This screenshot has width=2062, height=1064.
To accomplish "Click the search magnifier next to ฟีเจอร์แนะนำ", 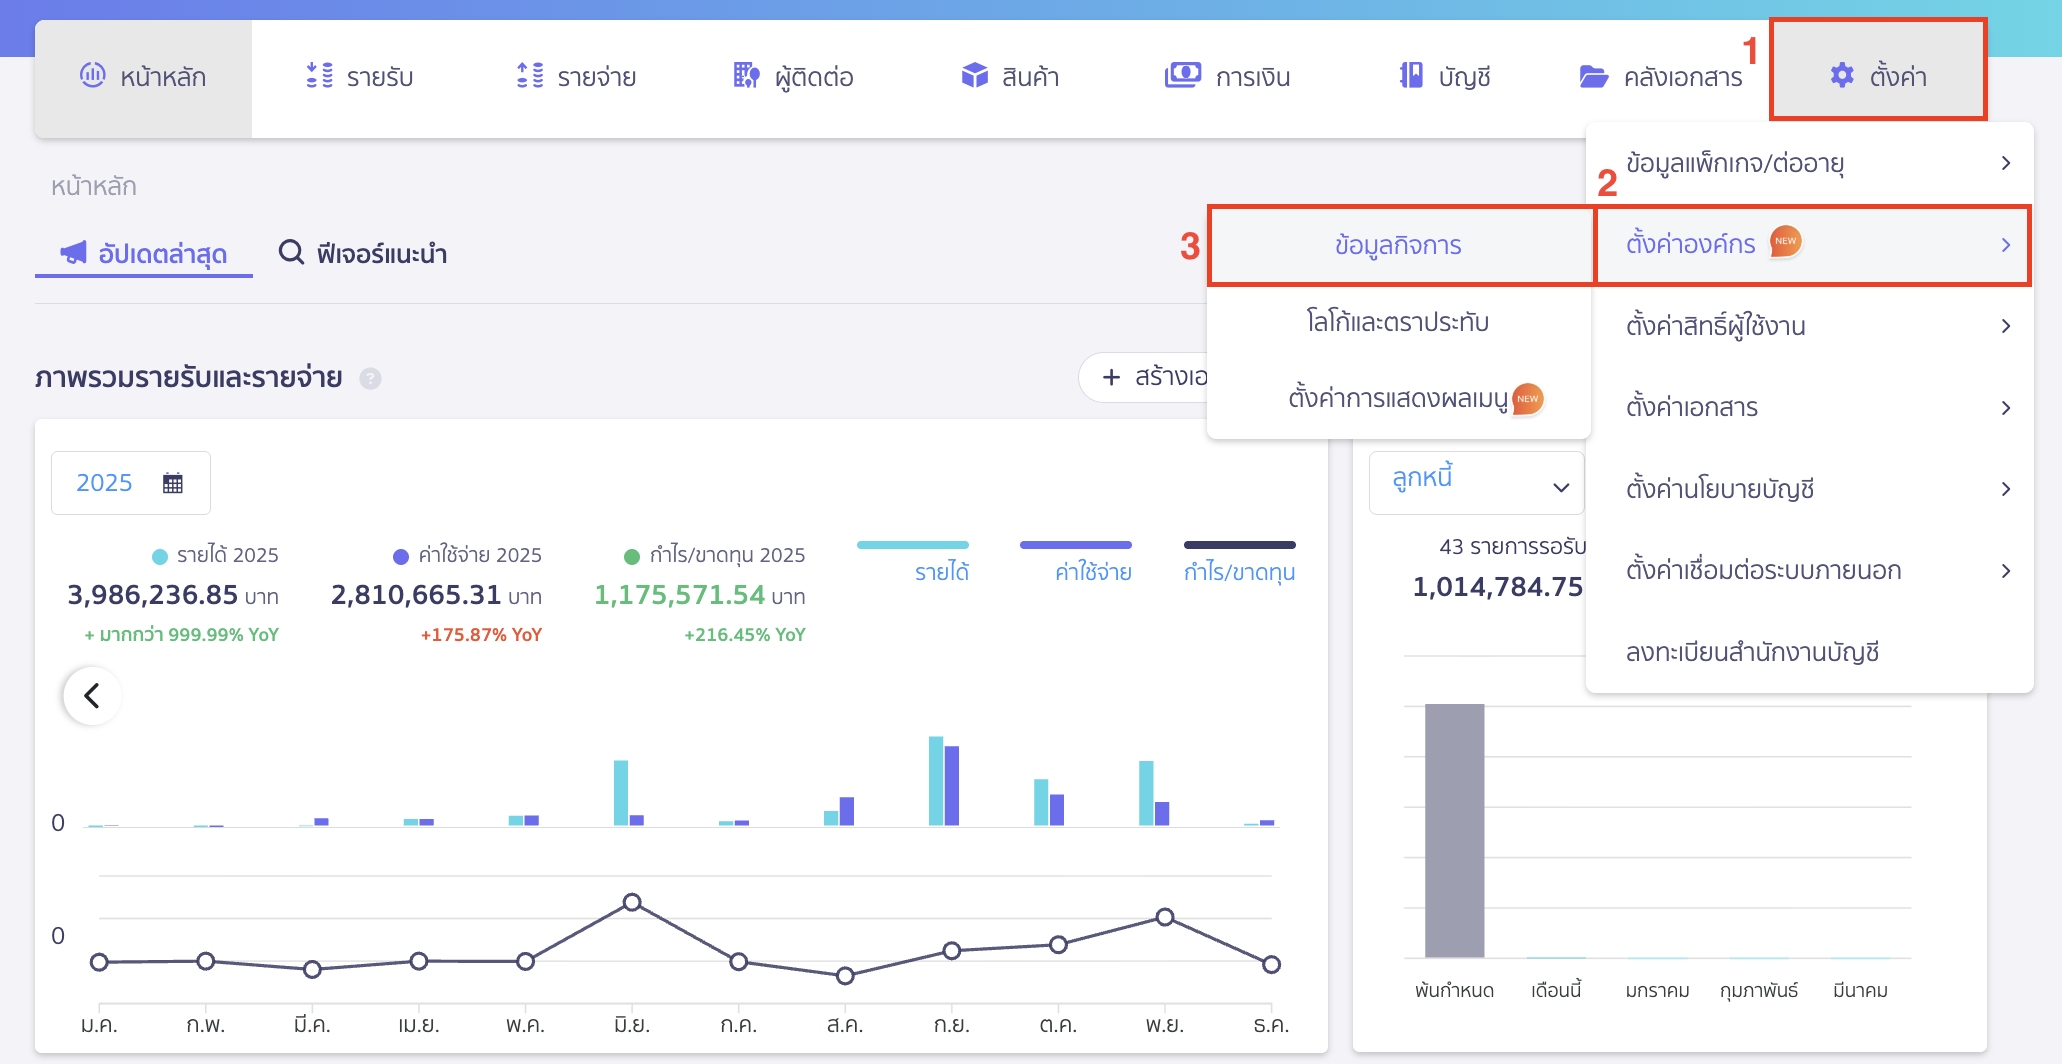I will tap(291, 253).
